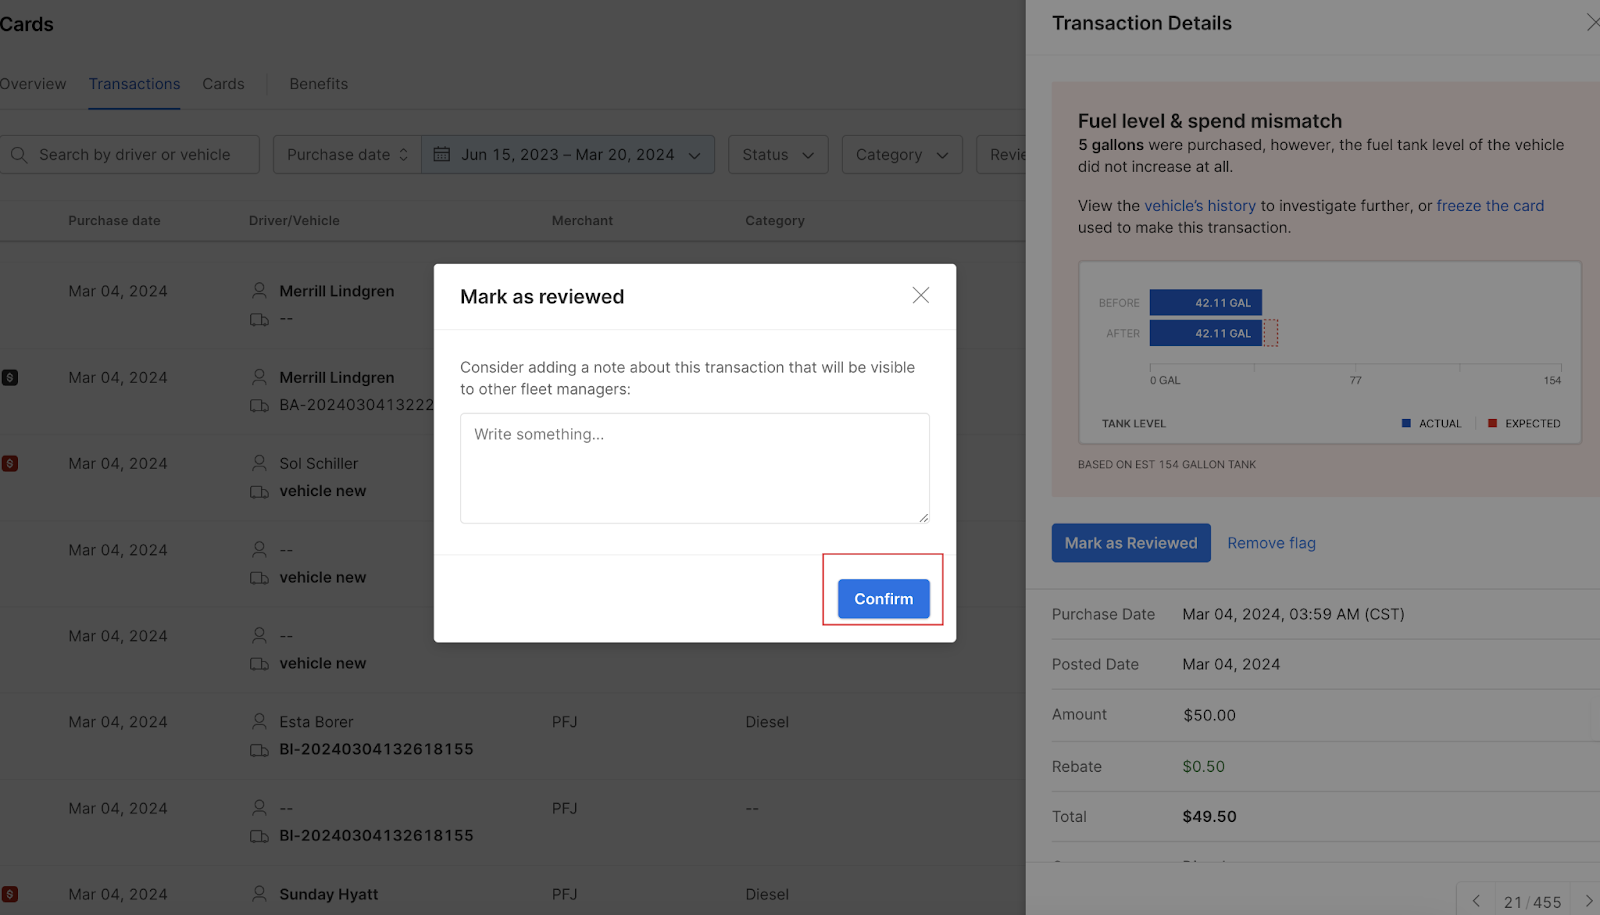This screenshot has width=1600, height=915.
Task: Click the Confirm button
Action: coord(883,599)
